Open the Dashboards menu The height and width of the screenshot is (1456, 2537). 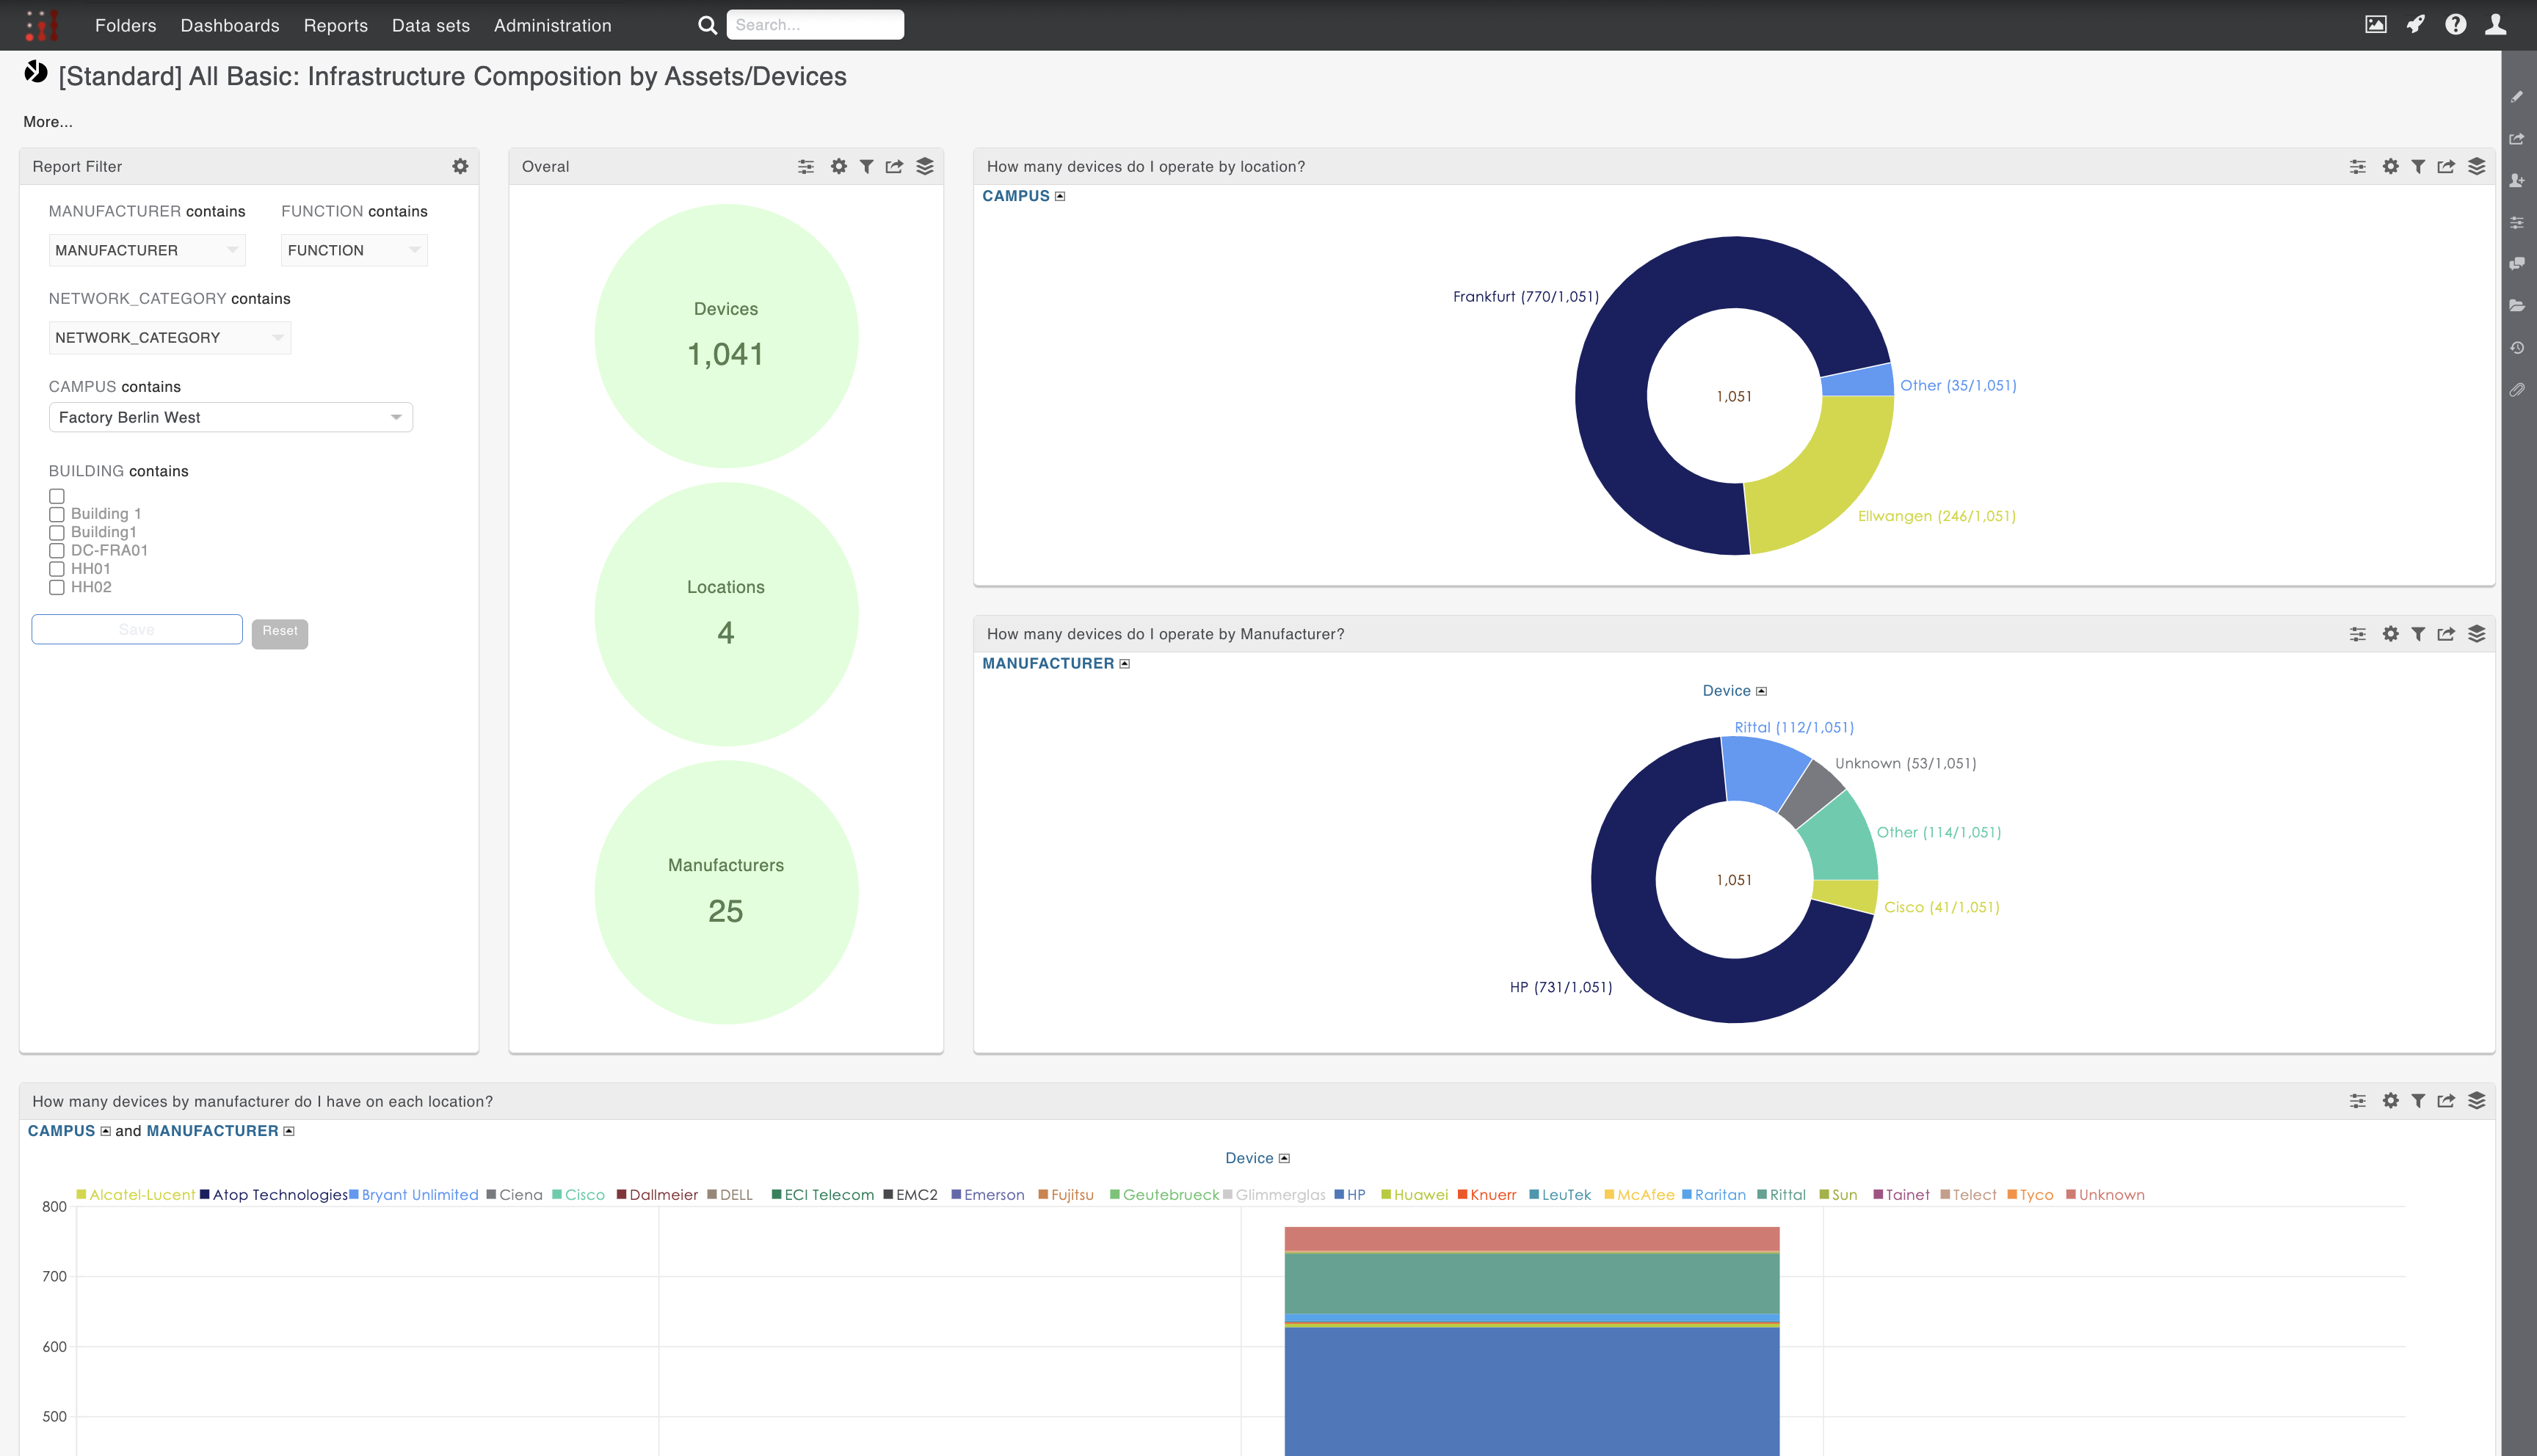230,25
